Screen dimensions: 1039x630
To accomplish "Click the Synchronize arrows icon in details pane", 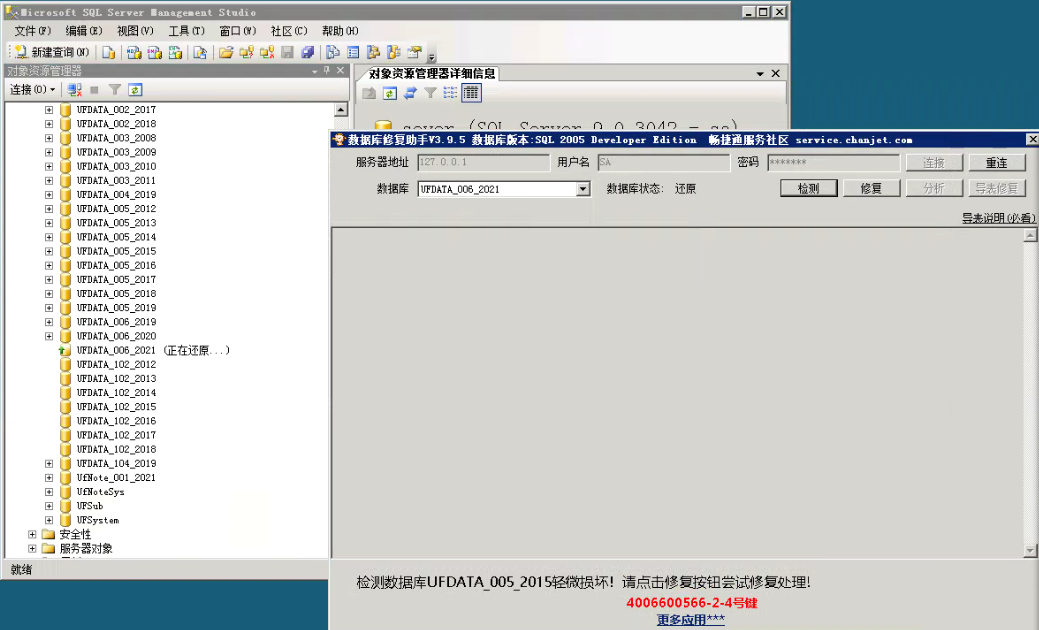I will coord(410,93).
